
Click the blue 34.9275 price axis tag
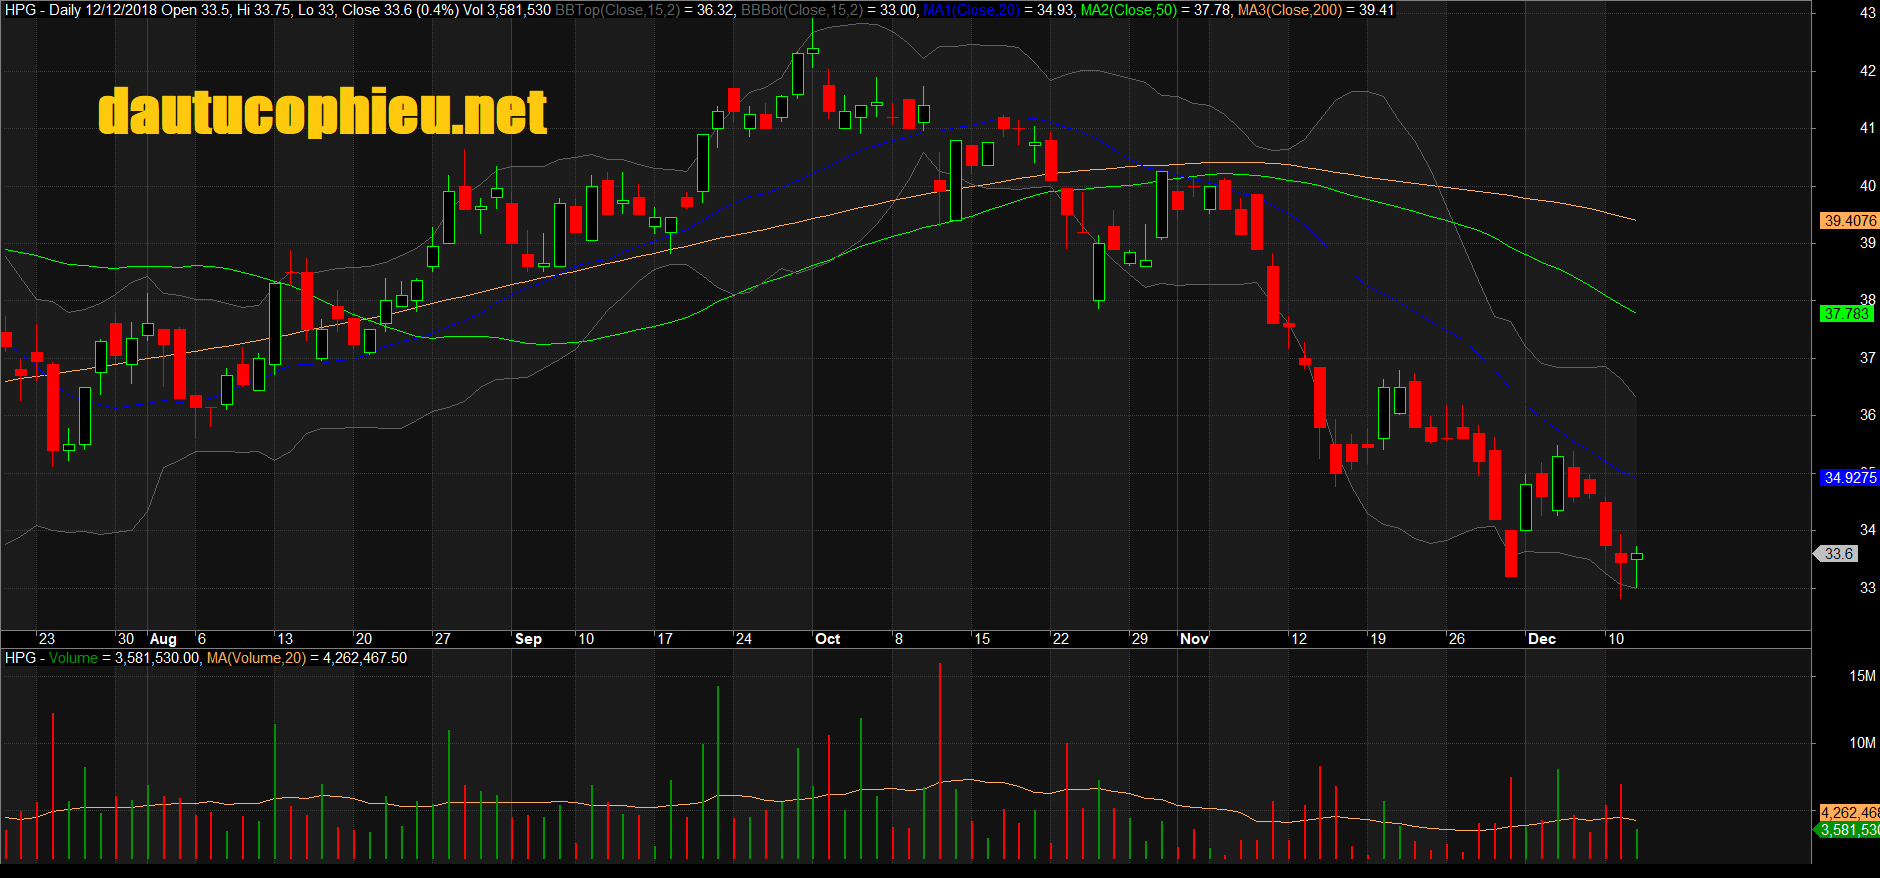pos(1849,478)
